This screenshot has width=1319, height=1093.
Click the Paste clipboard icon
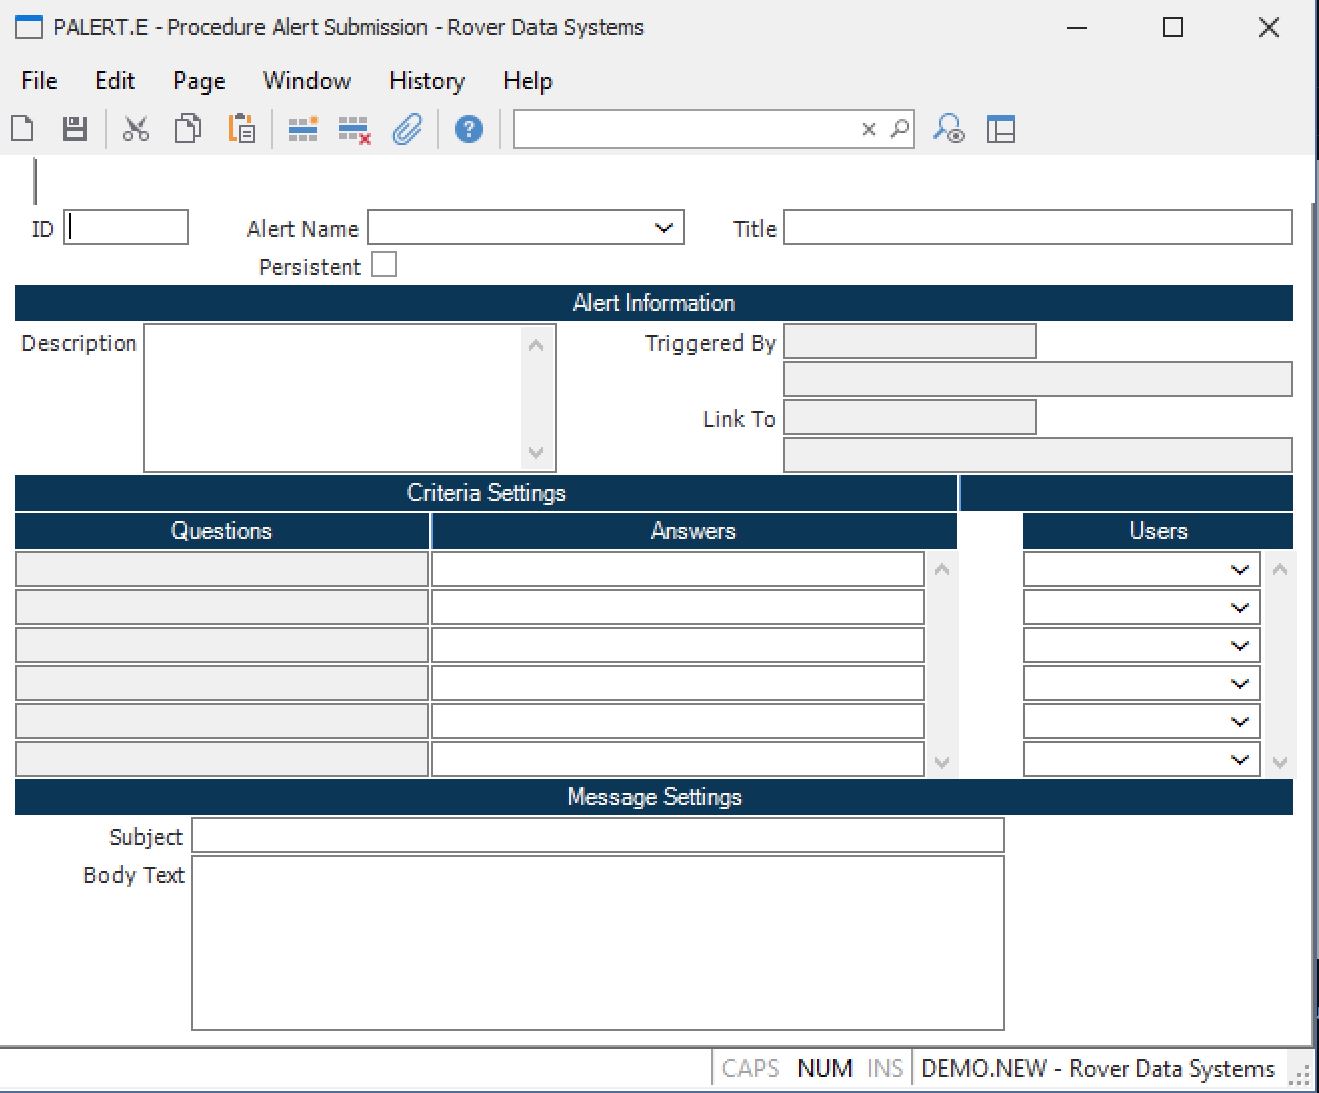tap(241, 129)
